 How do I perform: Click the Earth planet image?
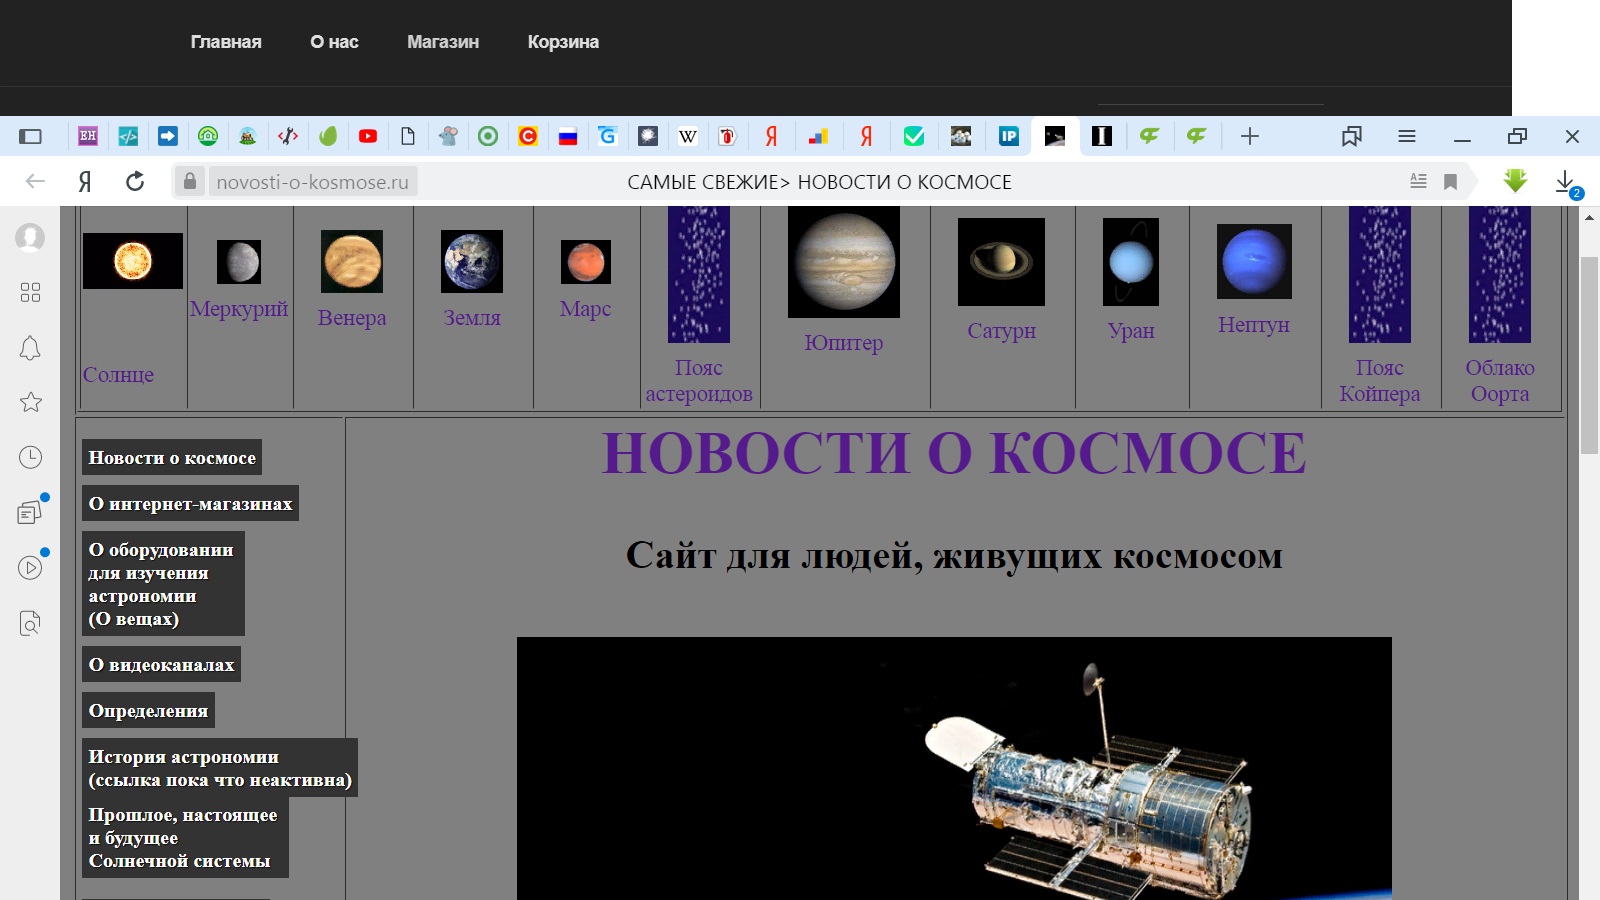472,261
